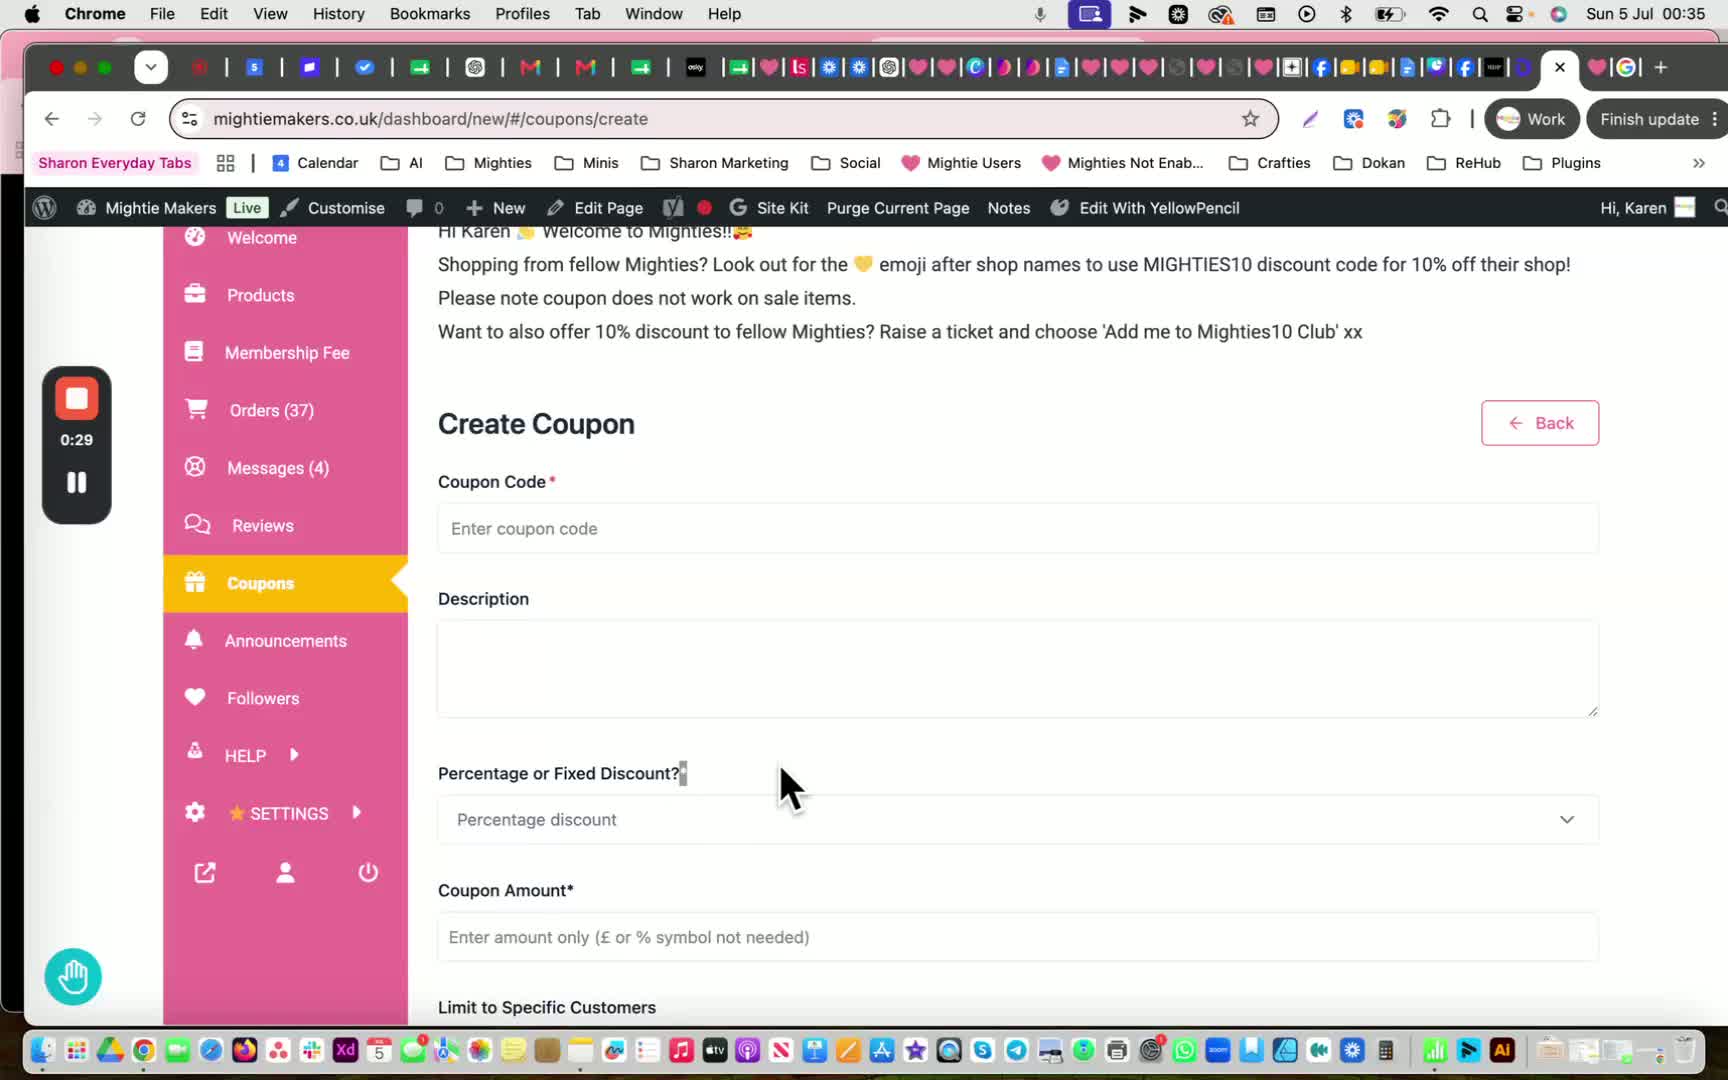Go to Membership Fee page

click(286, 353)
